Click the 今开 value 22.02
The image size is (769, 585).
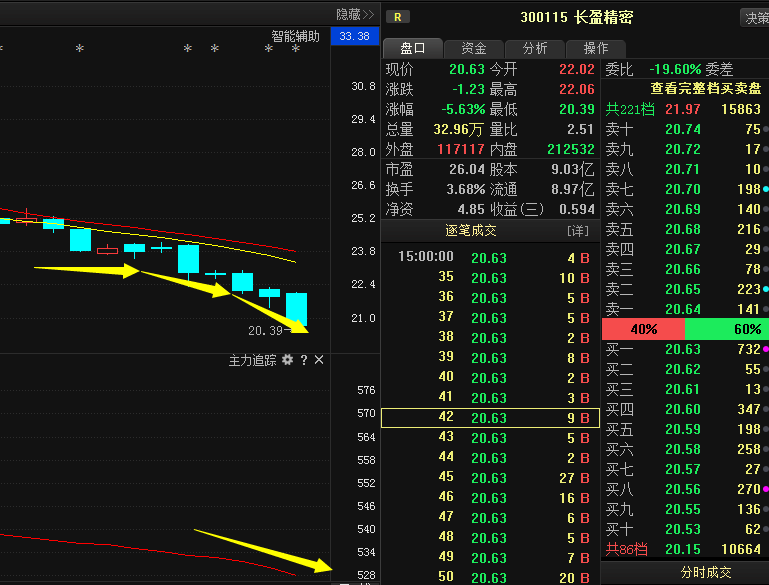point(576,69)
